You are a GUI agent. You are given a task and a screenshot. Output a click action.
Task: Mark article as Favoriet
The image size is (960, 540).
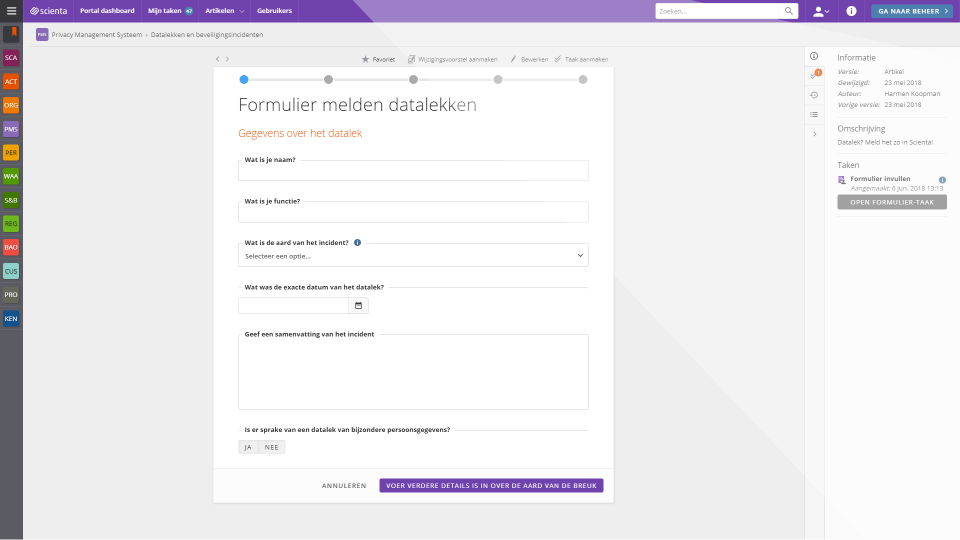378,59
